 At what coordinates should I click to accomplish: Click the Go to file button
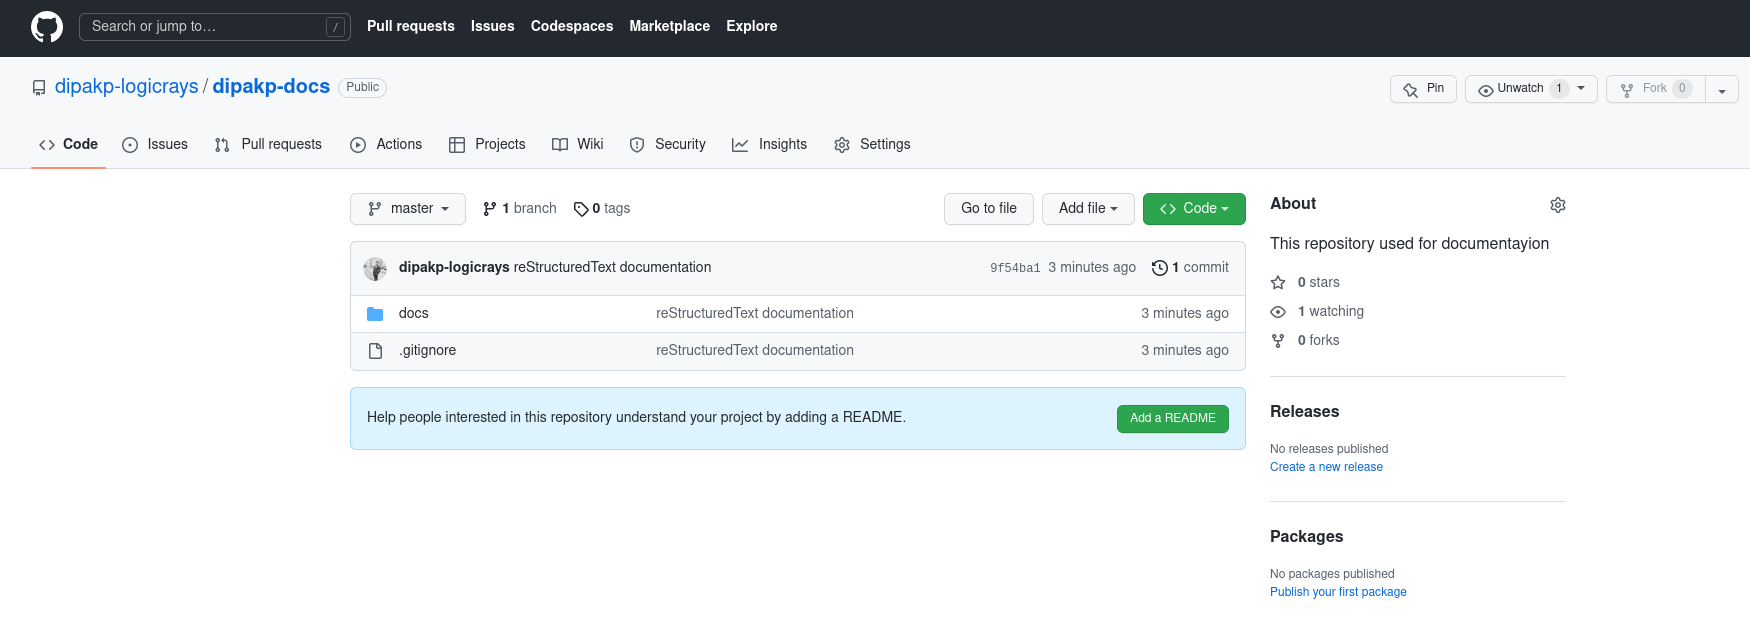(x=989, y=209)
